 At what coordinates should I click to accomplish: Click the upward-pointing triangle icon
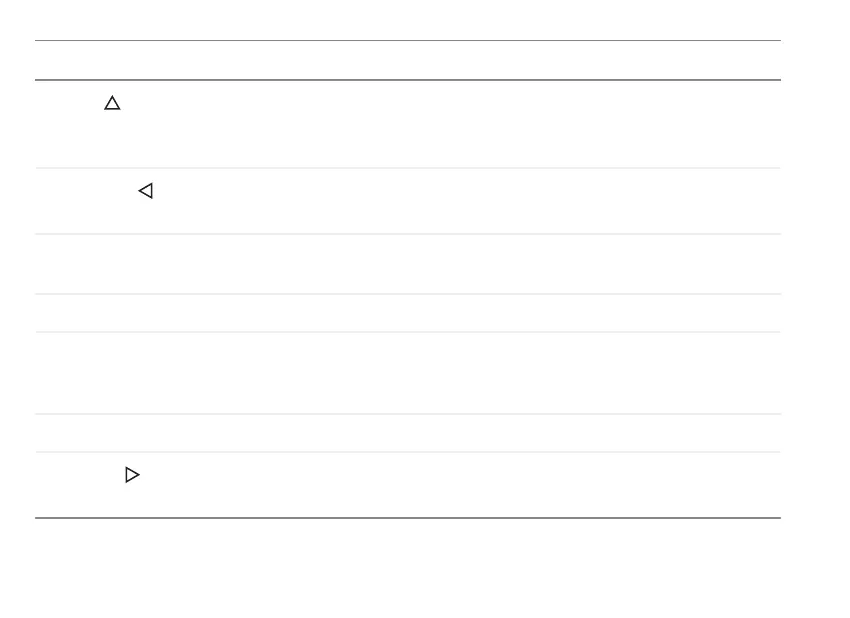112,103
